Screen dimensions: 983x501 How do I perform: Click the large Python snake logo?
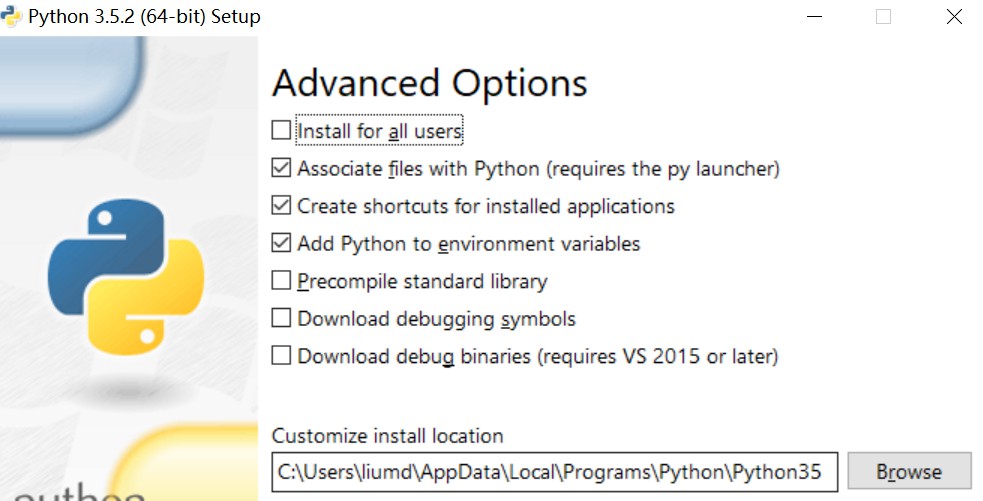[126, 277]
